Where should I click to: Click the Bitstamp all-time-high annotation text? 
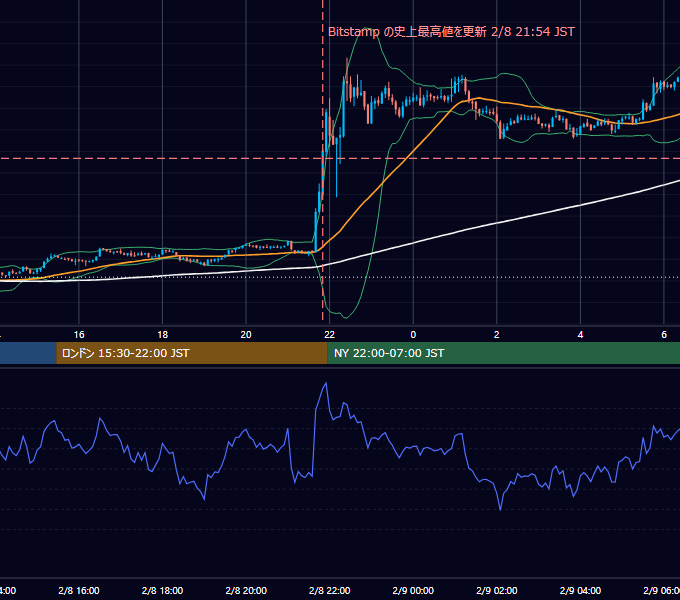click(451, 32)
